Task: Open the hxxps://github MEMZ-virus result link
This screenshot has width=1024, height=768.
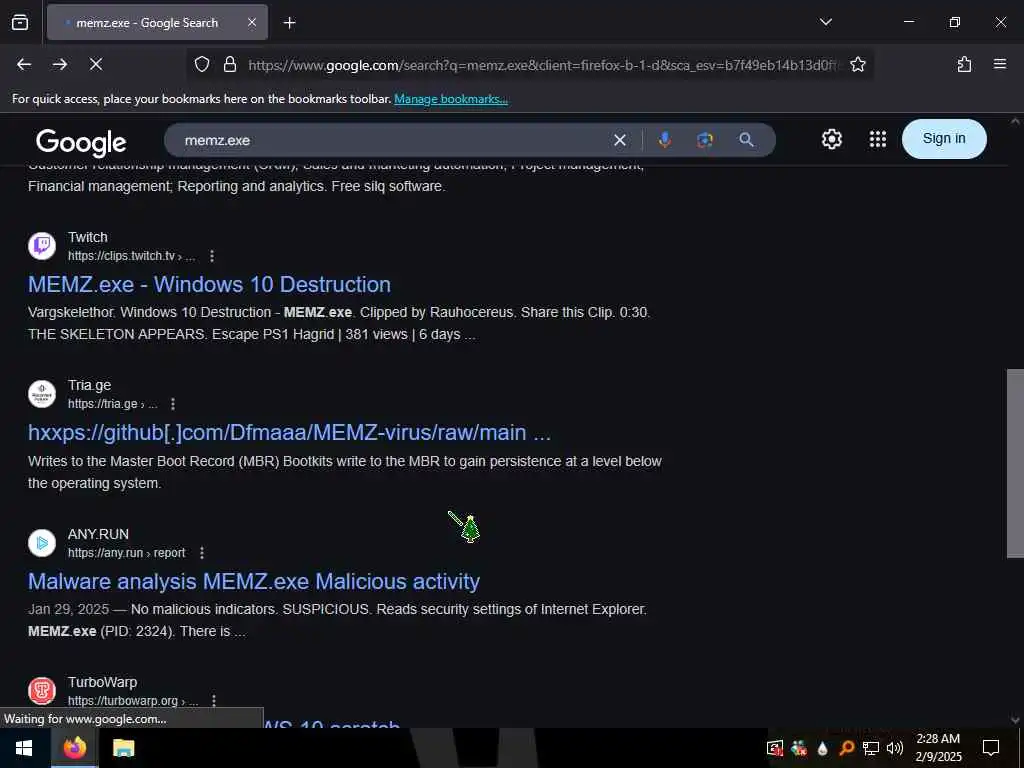Action: tap(289, 433)
